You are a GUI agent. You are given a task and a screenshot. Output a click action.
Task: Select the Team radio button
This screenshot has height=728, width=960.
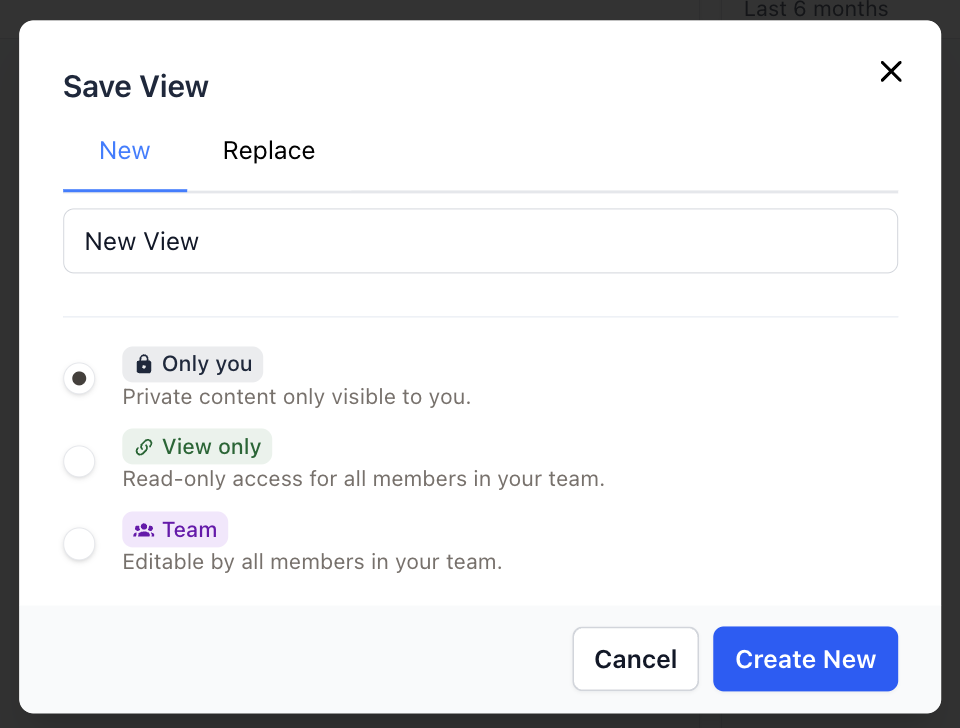(x=79, y=545)
